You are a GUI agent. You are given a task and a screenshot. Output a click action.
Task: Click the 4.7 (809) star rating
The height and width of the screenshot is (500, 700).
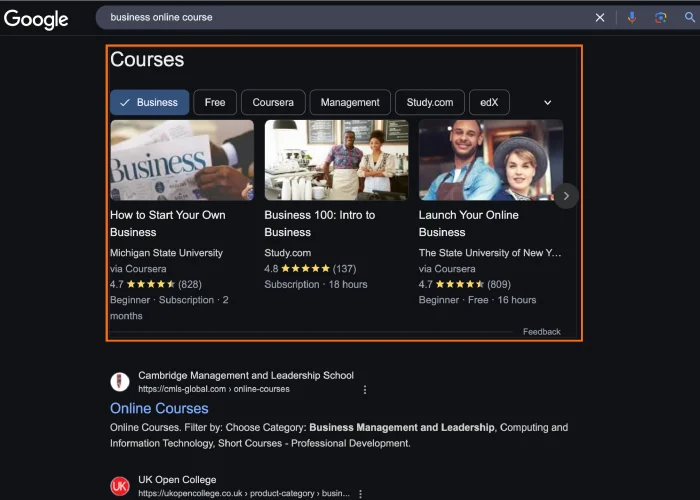click(x=465, y=284)
